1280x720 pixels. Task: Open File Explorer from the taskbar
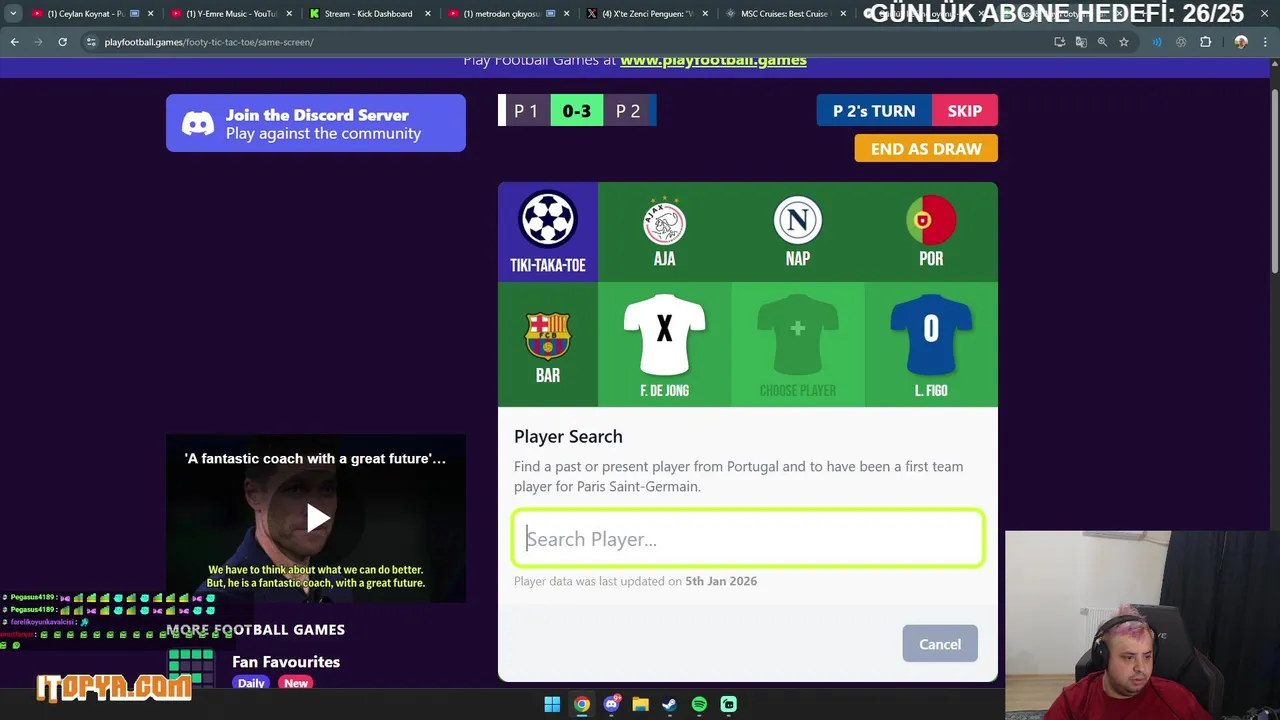tap(640, 704)
